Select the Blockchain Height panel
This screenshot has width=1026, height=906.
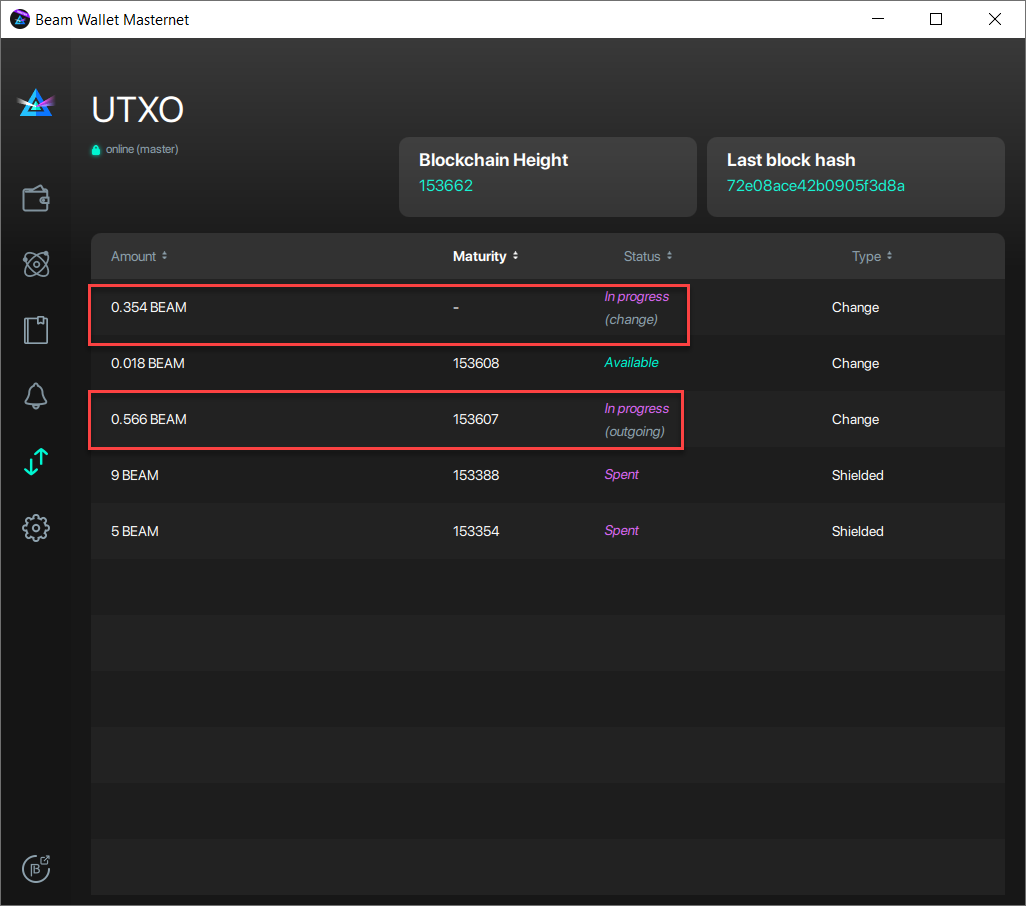(547, 177)
